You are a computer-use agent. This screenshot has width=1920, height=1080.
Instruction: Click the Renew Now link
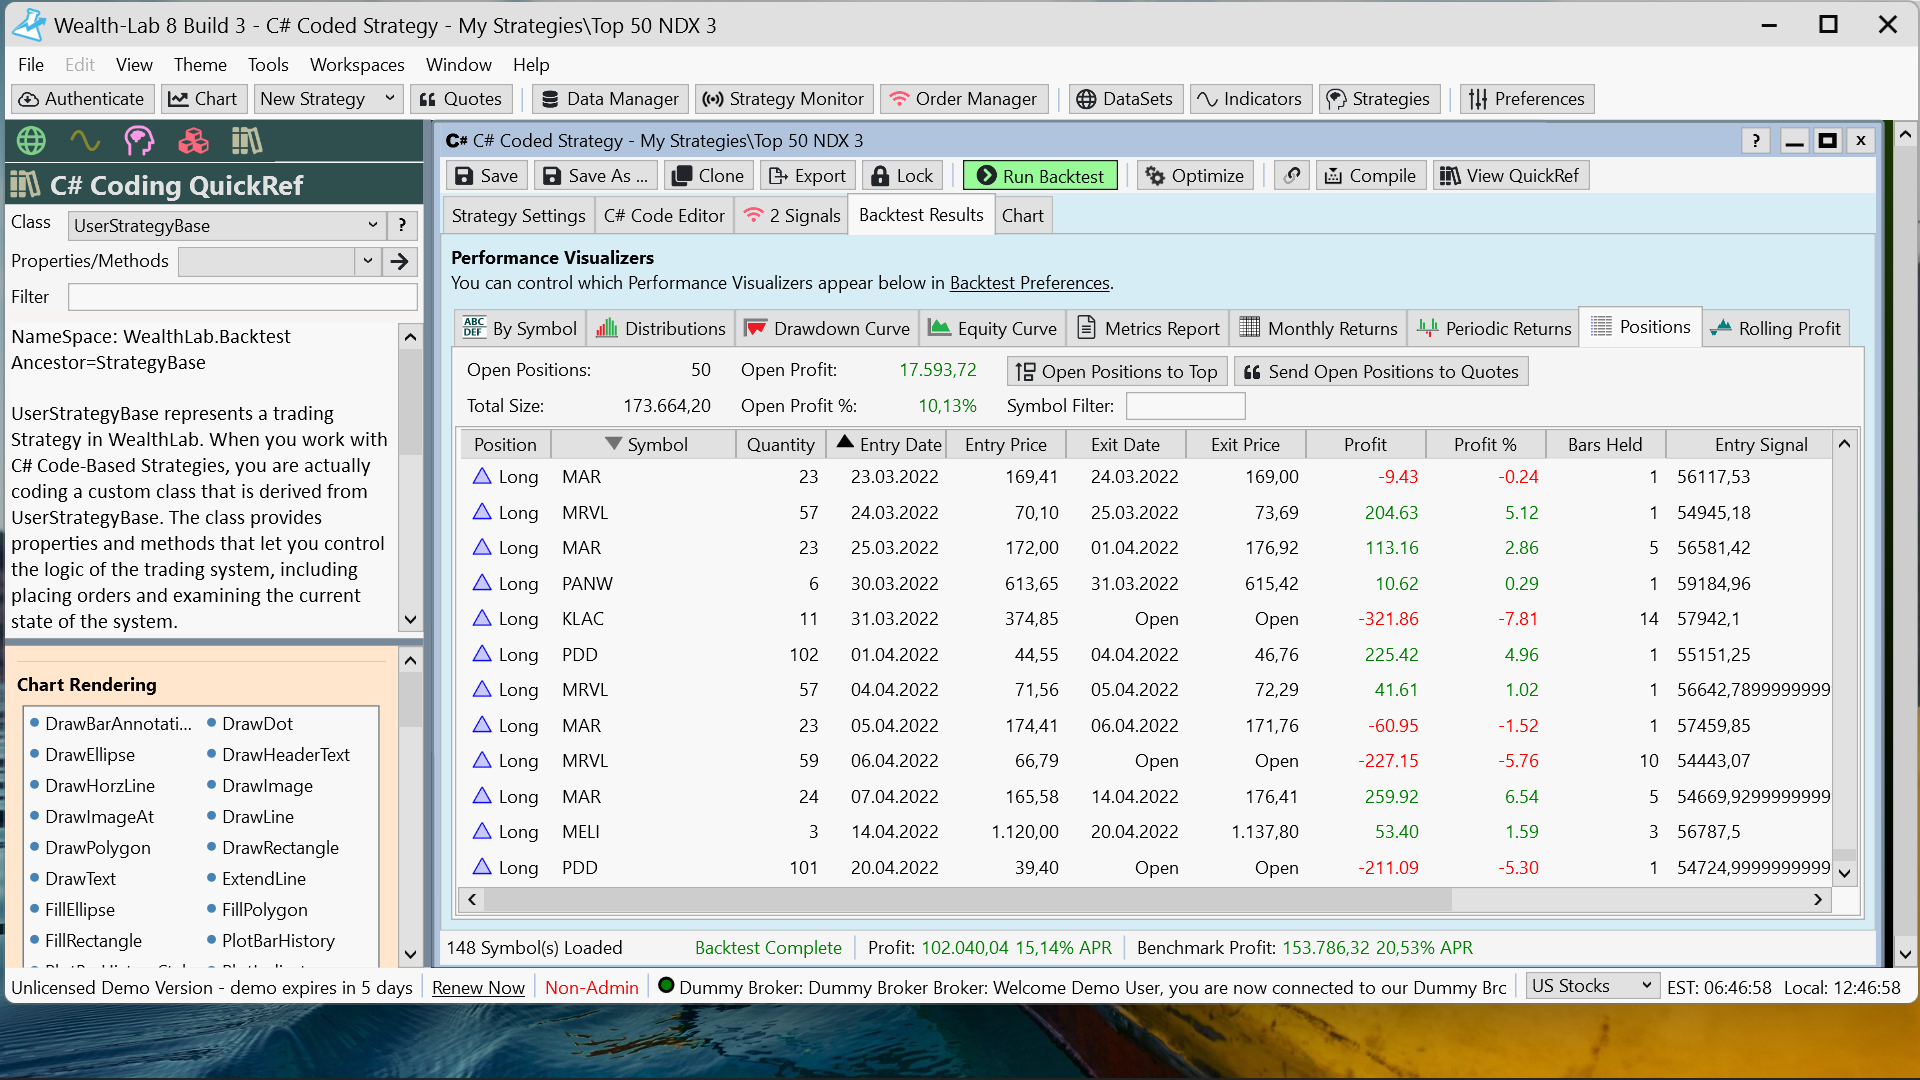coord(478,988)
